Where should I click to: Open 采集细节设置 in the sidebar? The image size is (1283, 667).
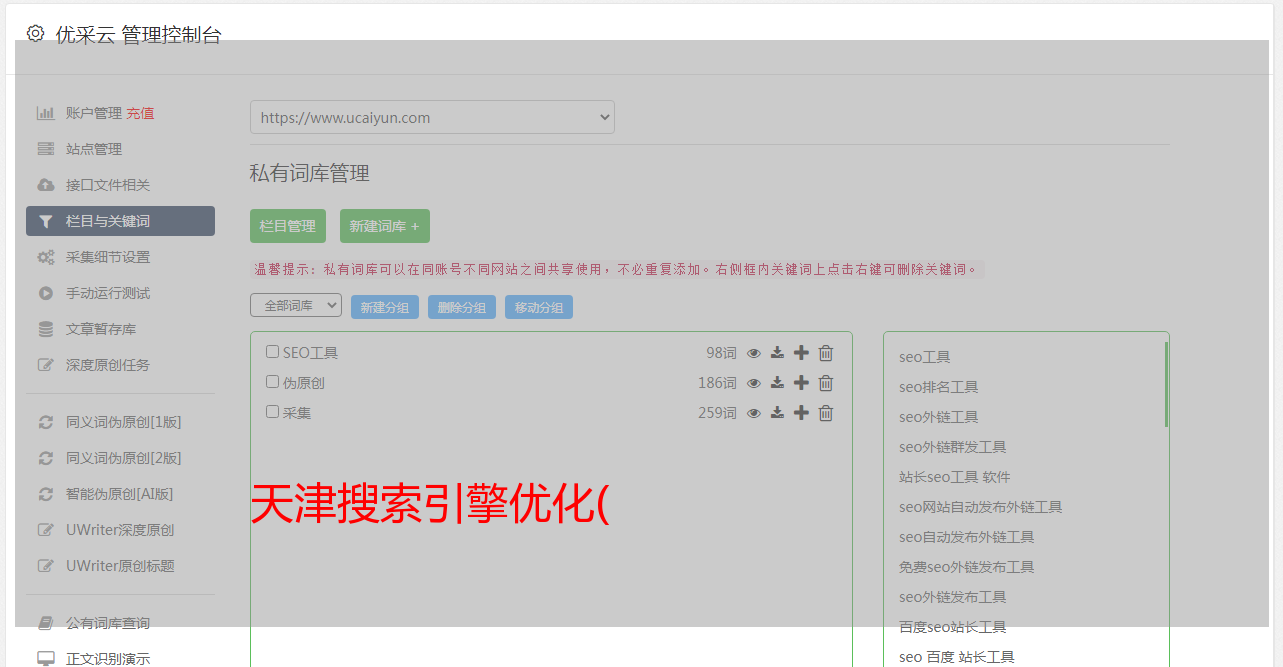tap(108, 257)
